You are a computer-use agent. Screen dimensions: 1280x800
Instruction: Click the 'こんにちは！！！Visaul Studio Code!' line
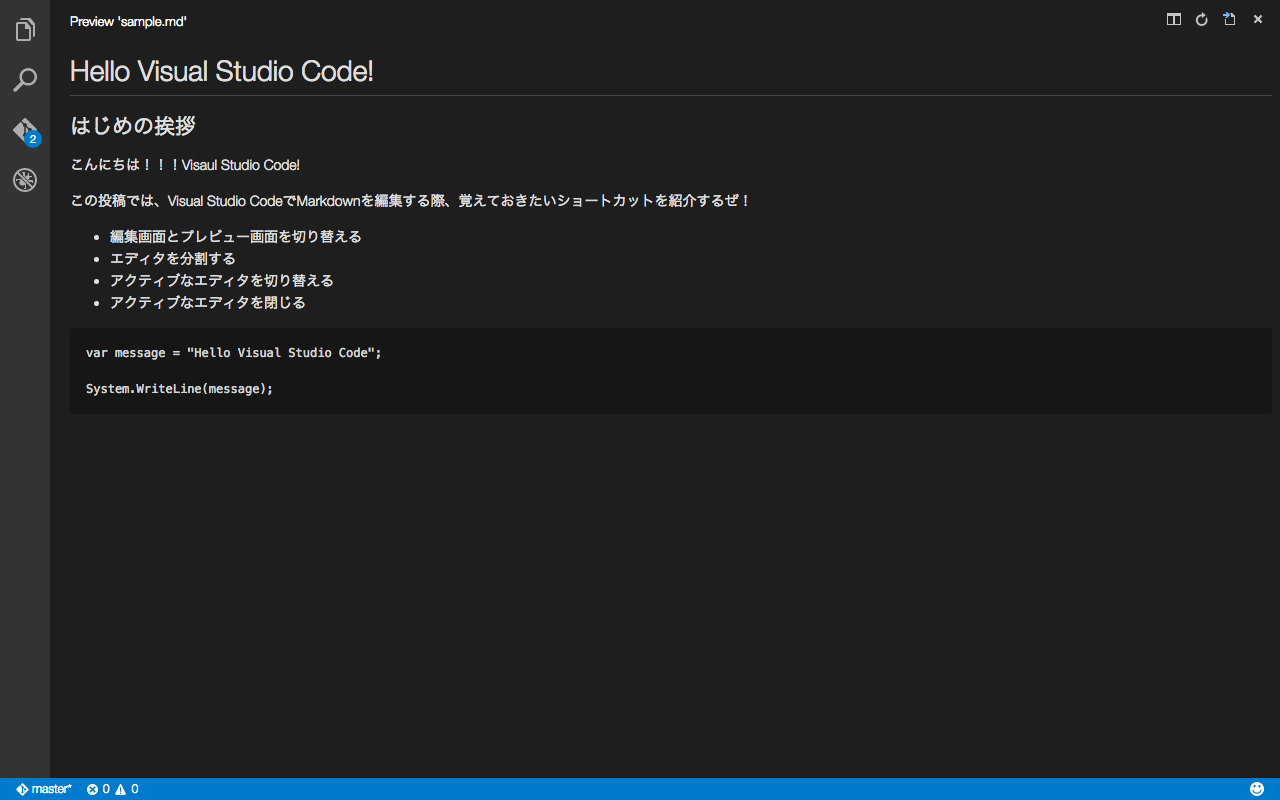coord(185,165)
